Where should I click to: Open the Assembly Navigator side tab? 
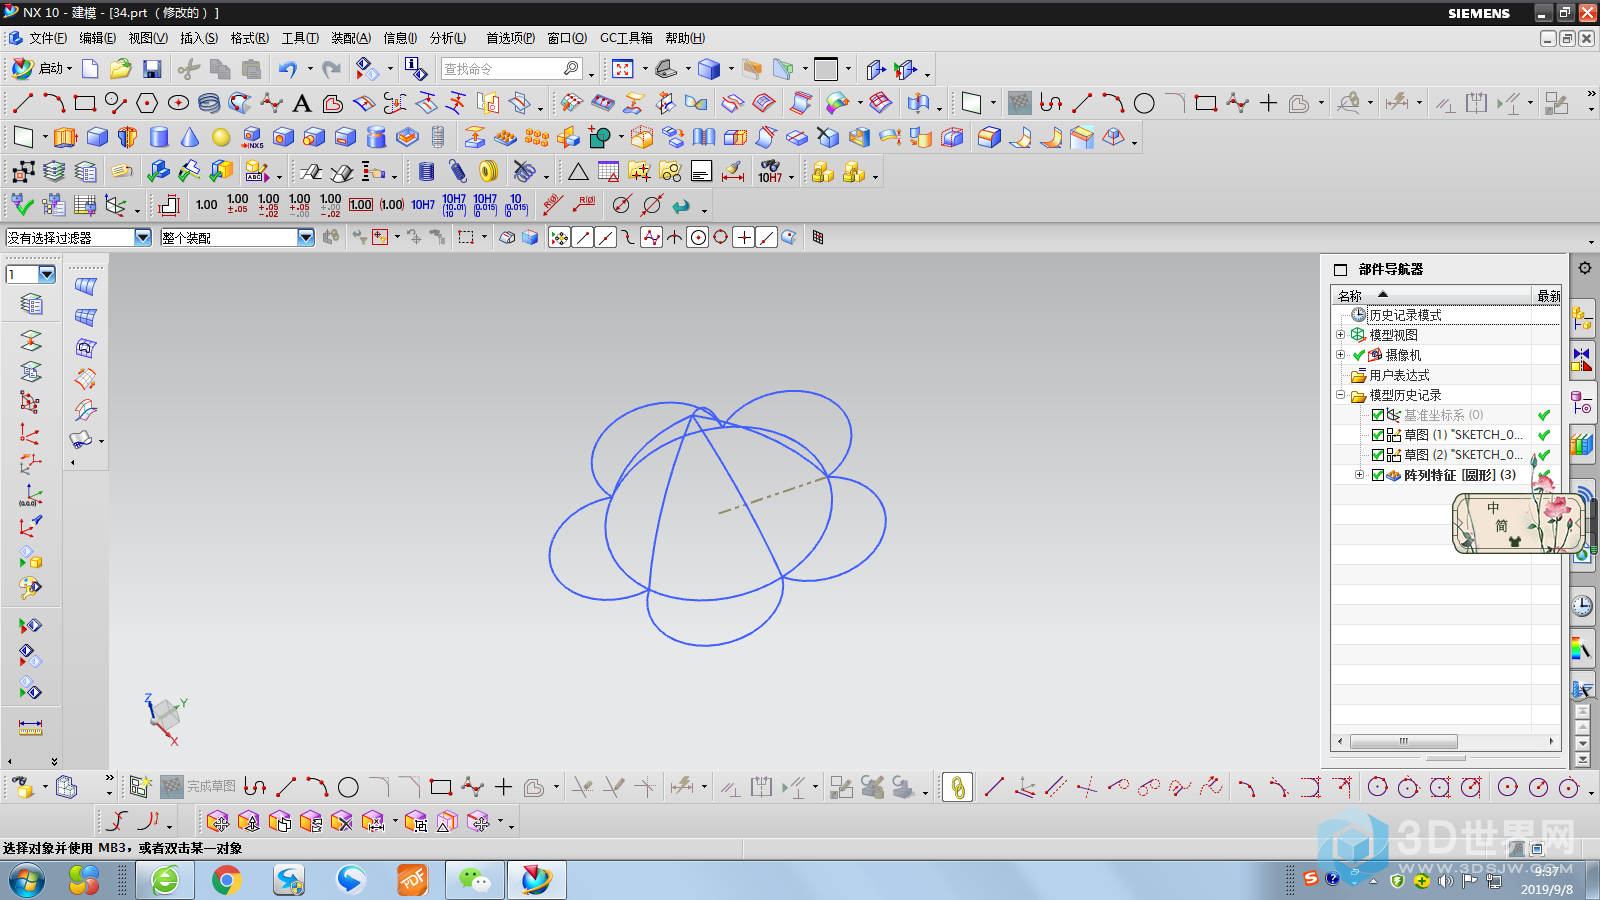[1582, 319]
